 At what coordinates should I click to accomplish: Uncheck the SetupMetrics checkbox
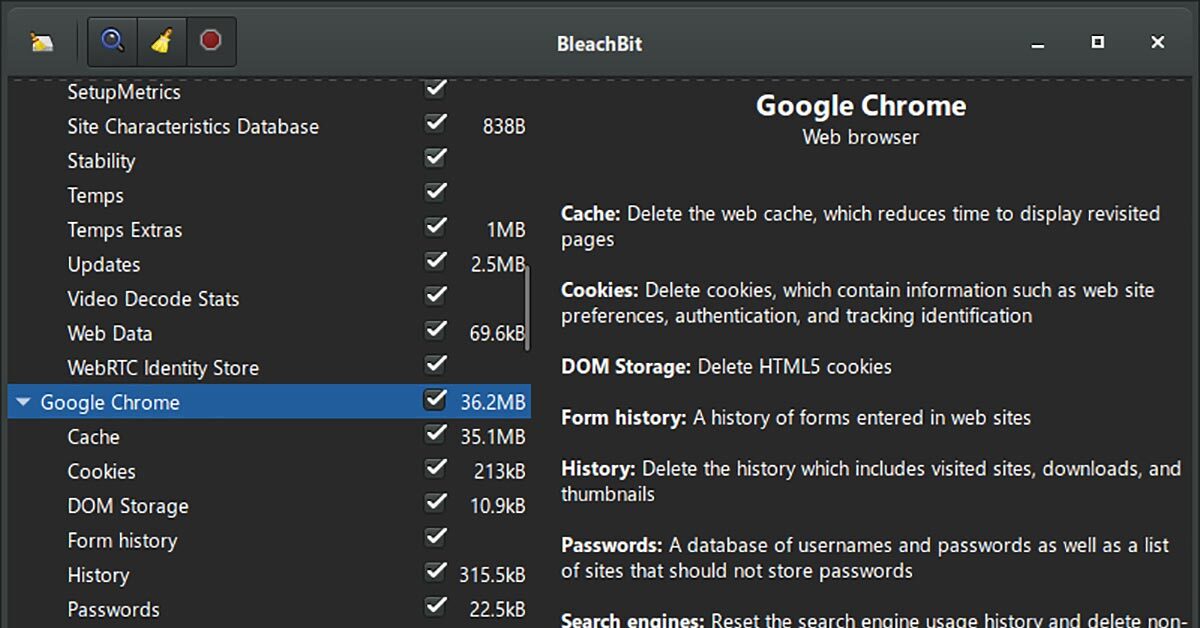(435, 88)
